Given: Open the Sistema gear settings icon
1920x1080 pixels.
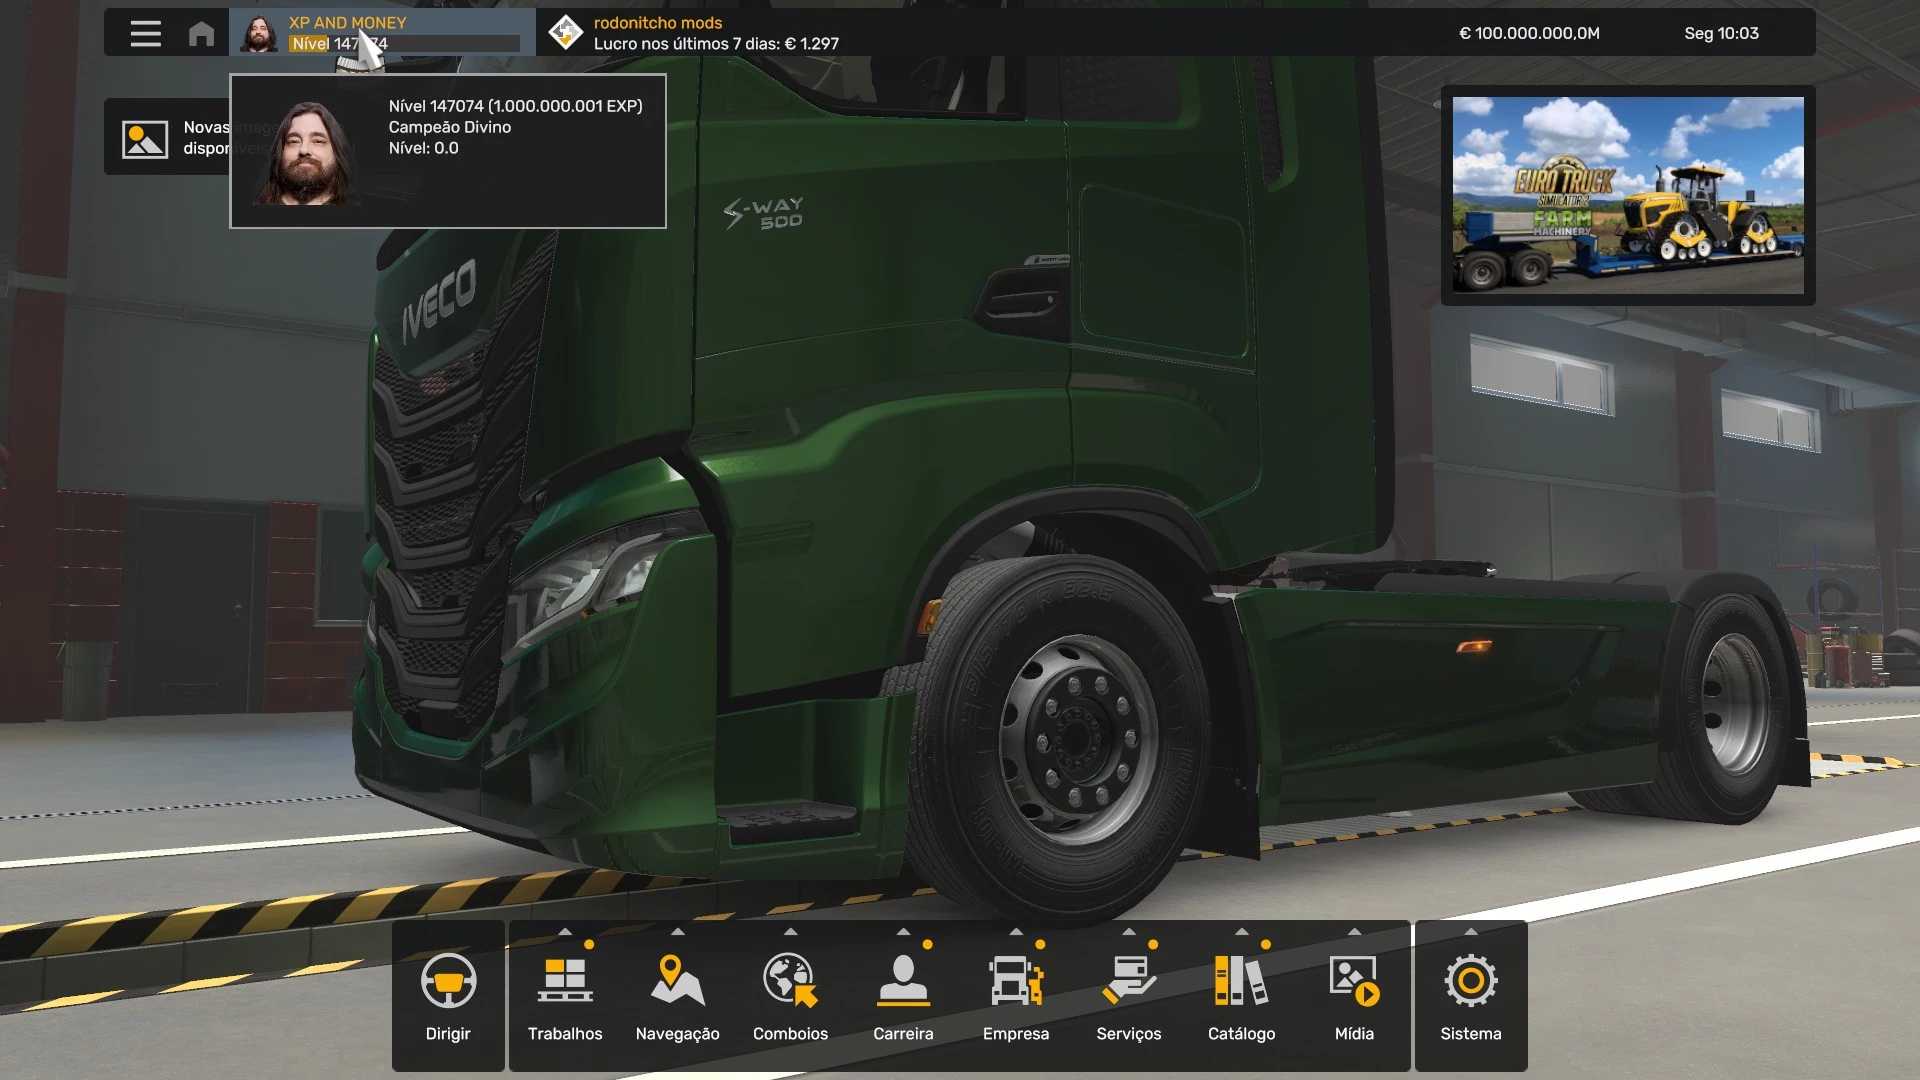Looking at the screenshot, I should pyautogui.click(x=1470, y=981).
